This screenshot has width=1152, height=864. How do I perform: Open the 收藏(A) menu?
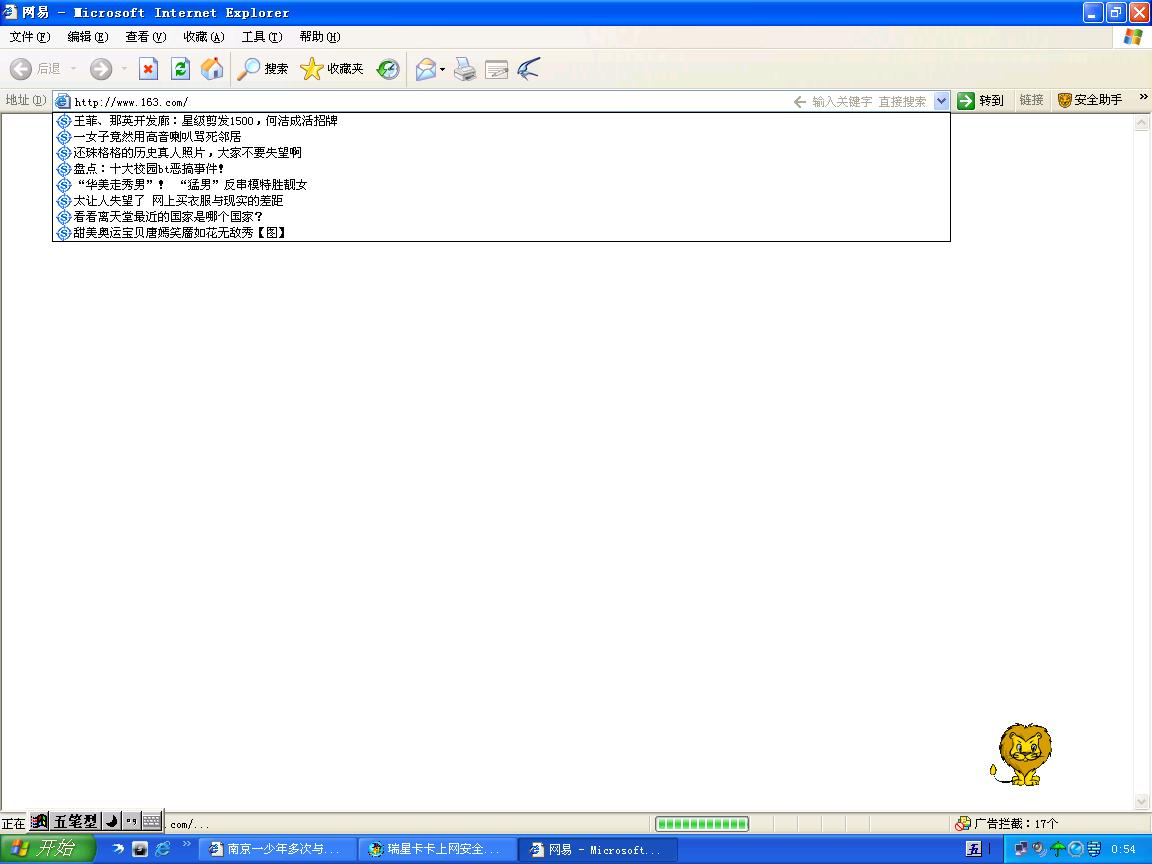(x=204, y=37)
